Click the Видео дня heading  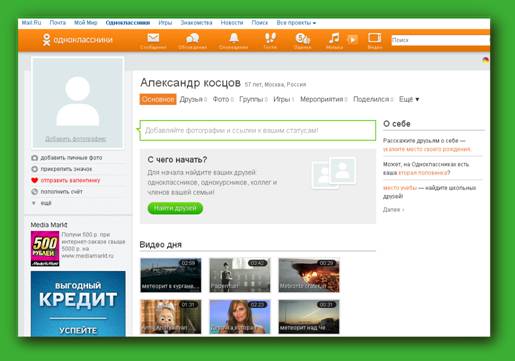tap(161, 244)
